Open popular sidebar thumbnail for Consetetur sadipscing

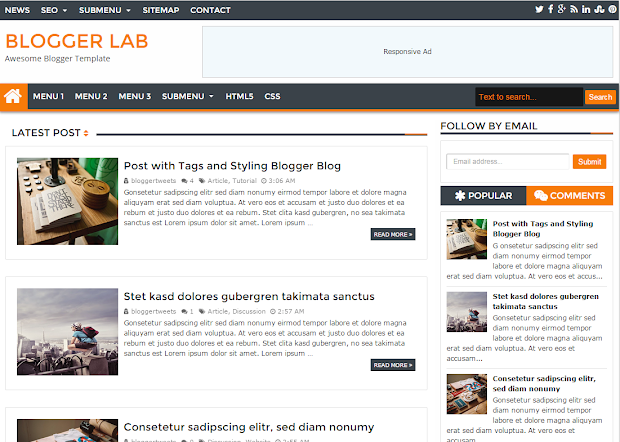pyautogui.click(x=467, y=394)
